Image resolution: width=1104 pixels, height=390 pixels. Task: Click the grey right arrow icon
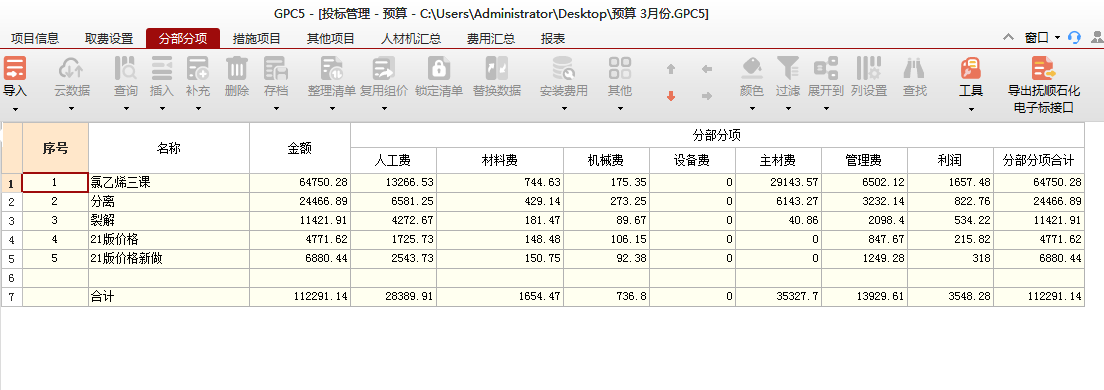click(x=707, y=96)
